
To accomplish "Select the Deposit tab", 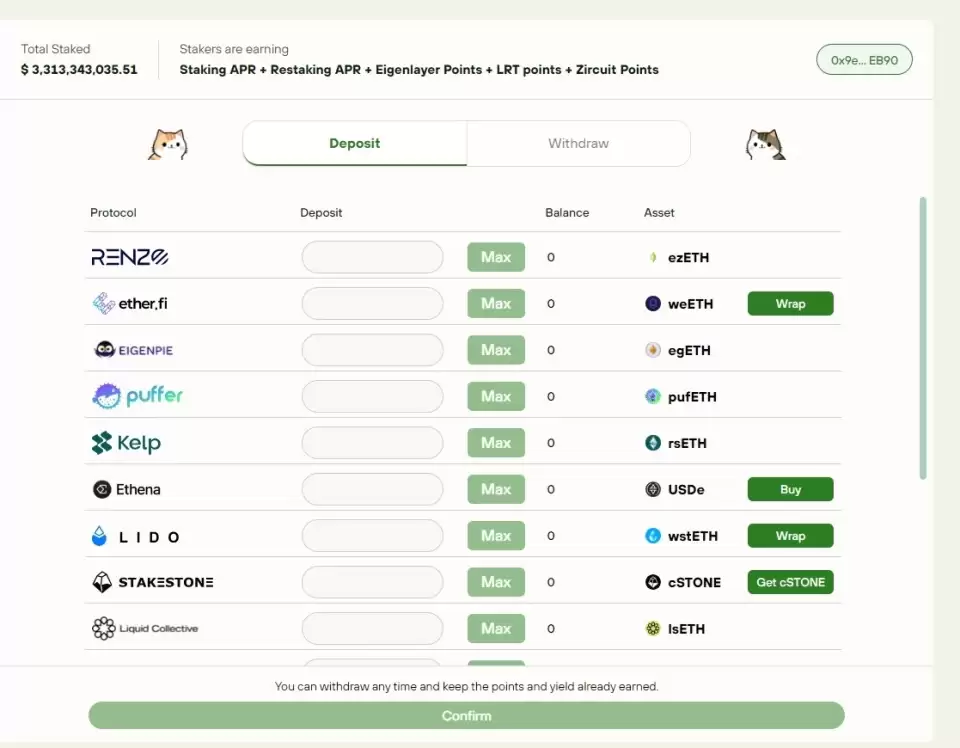I will pyautogui.click(x=354, y=143).
